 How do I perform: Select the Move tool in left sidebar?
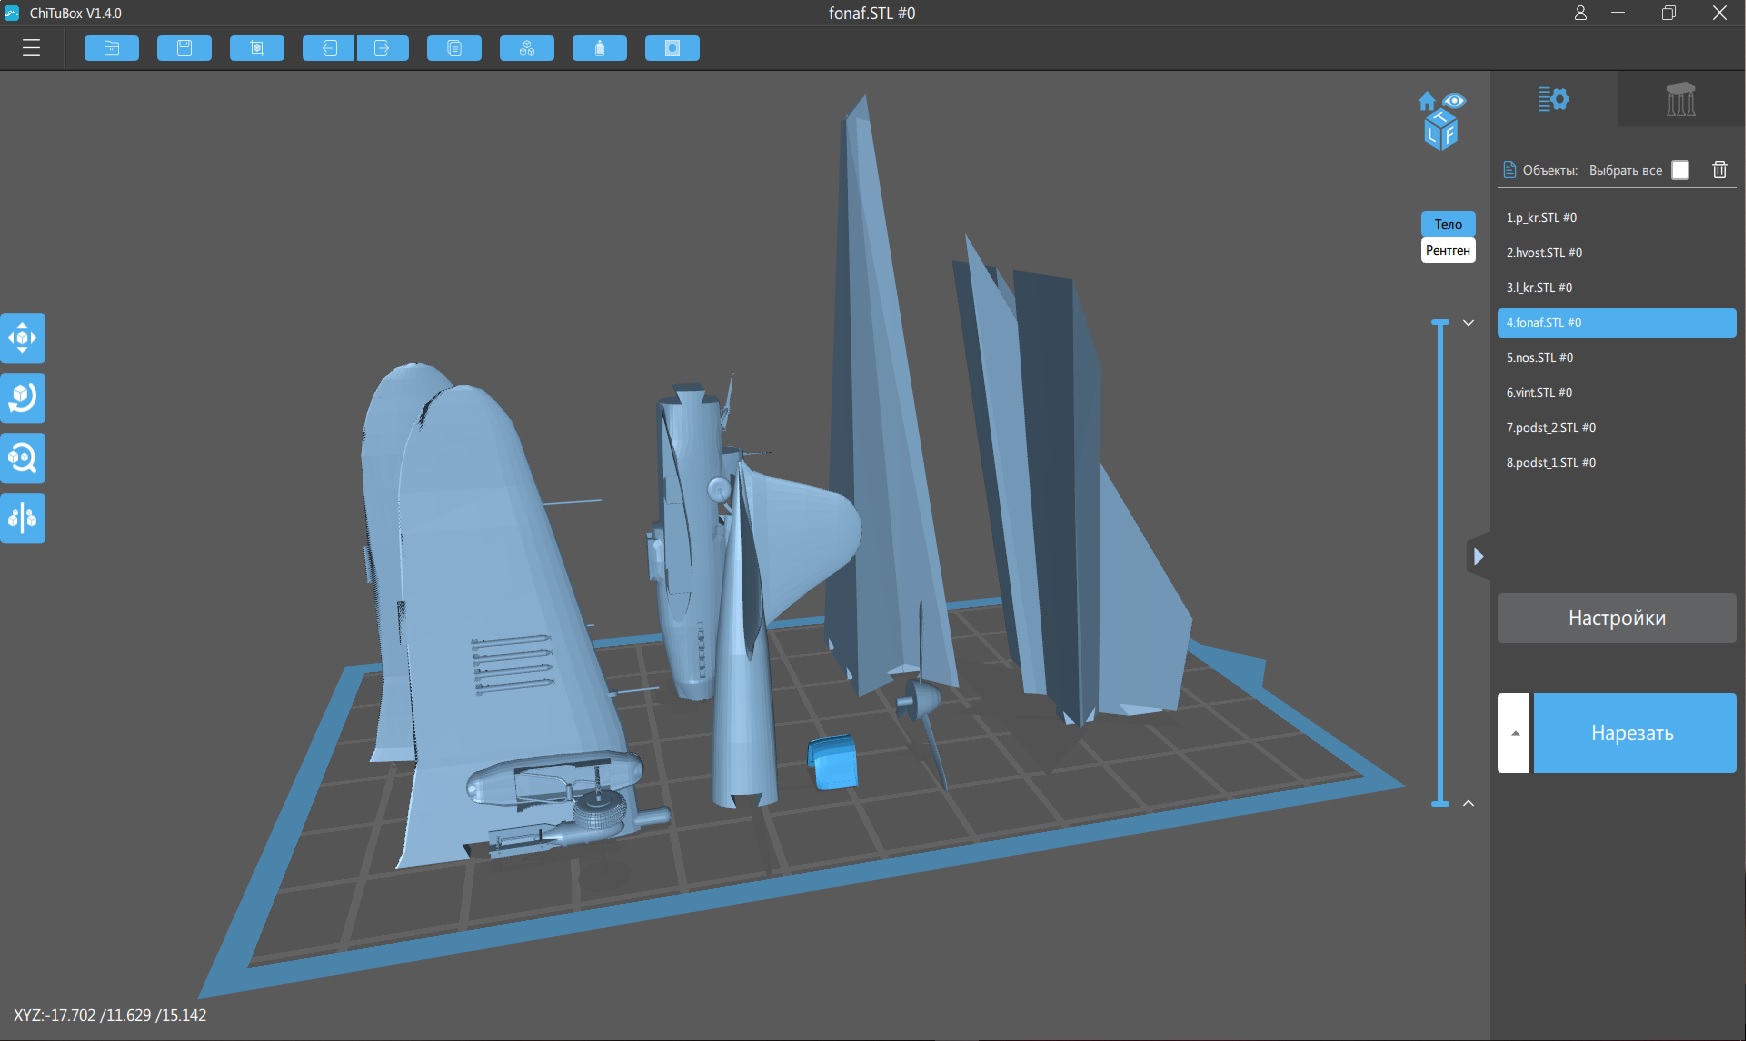[x=23, y=338]
